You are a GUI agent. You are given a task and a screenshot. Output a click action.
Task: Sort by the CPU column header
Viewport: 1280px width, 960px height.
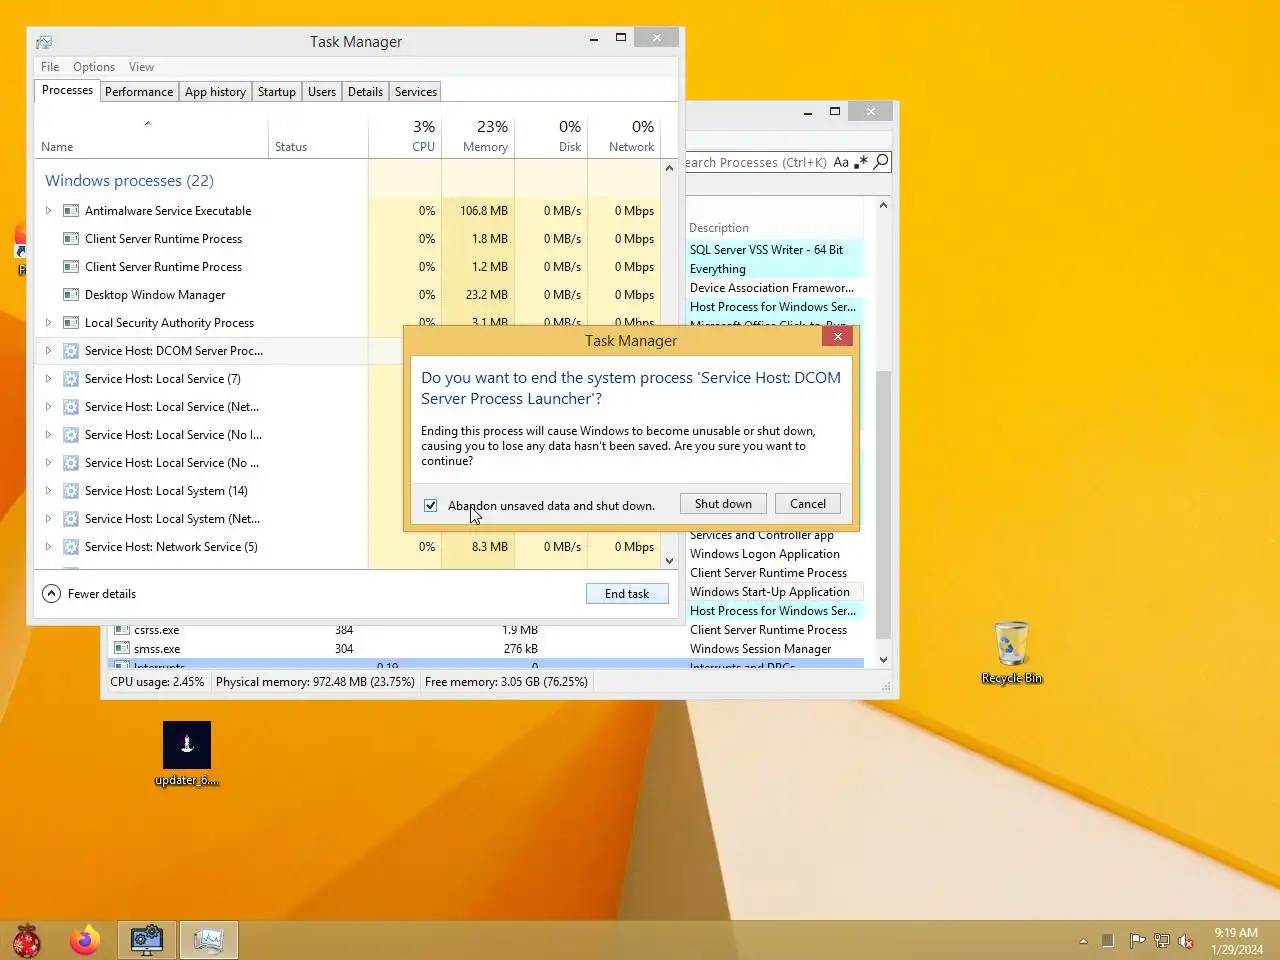[405, 136]
